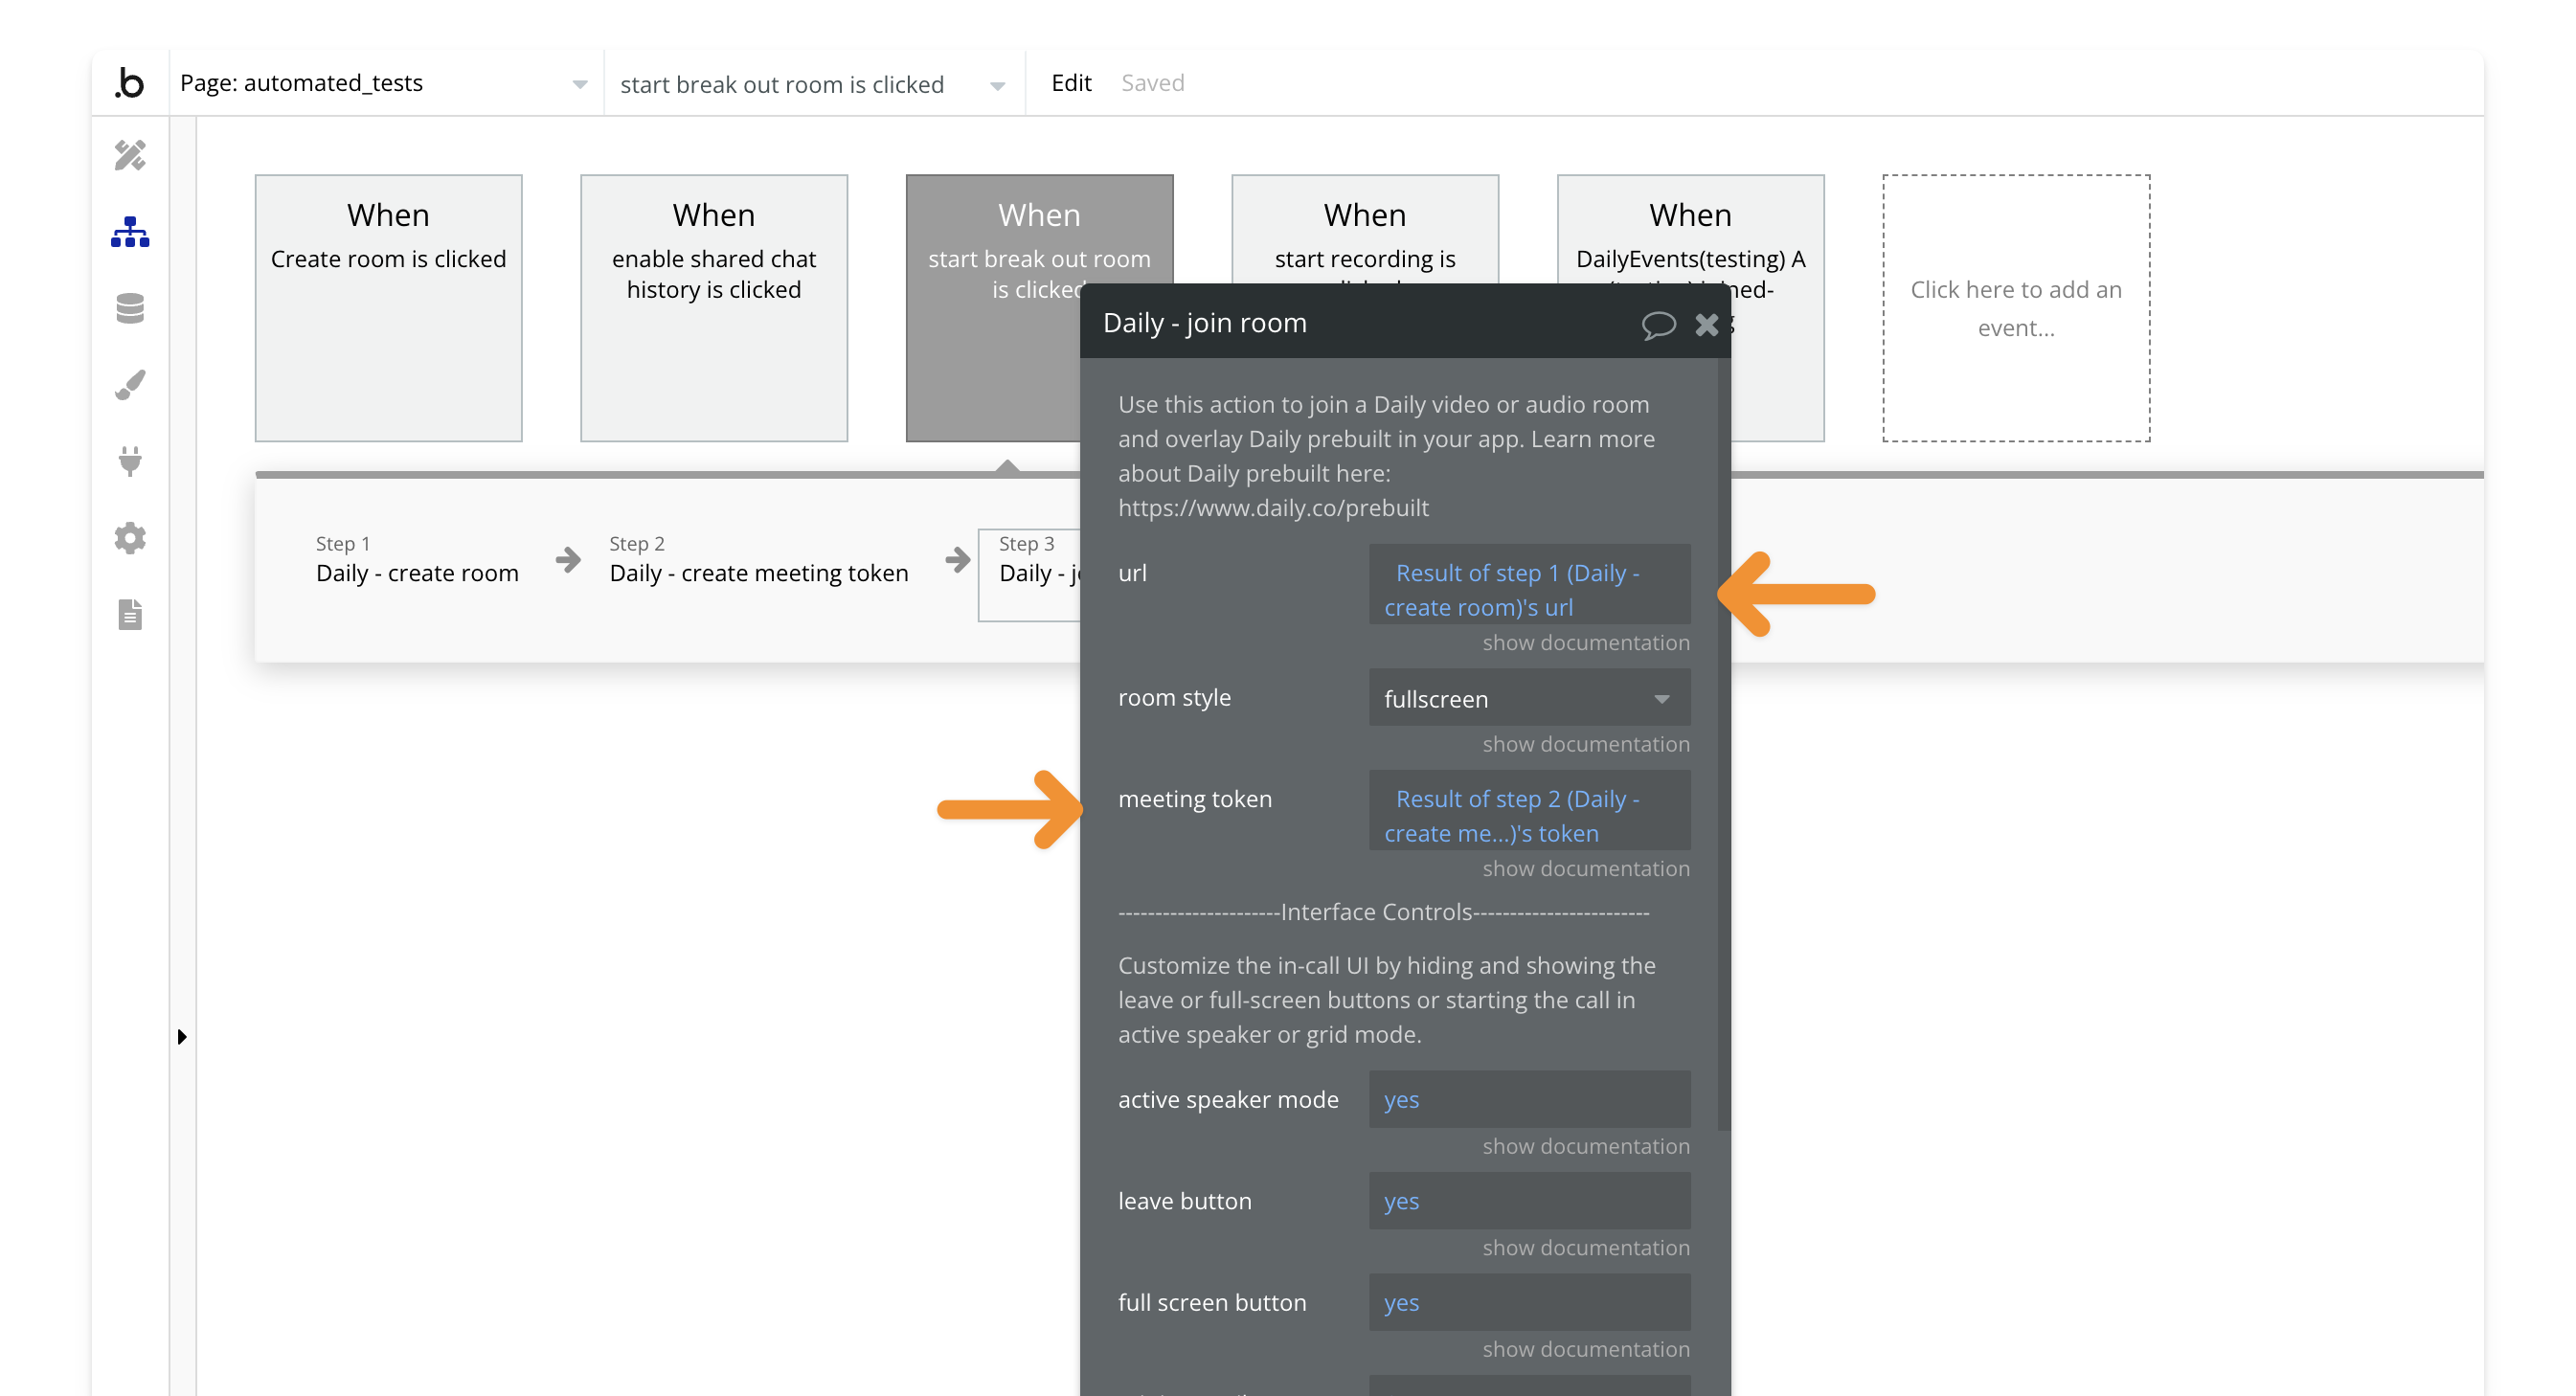This screenshot has width=2576, height=1396.
Task: Open the Plugins tab plug icon
Action: click(130, 461)
